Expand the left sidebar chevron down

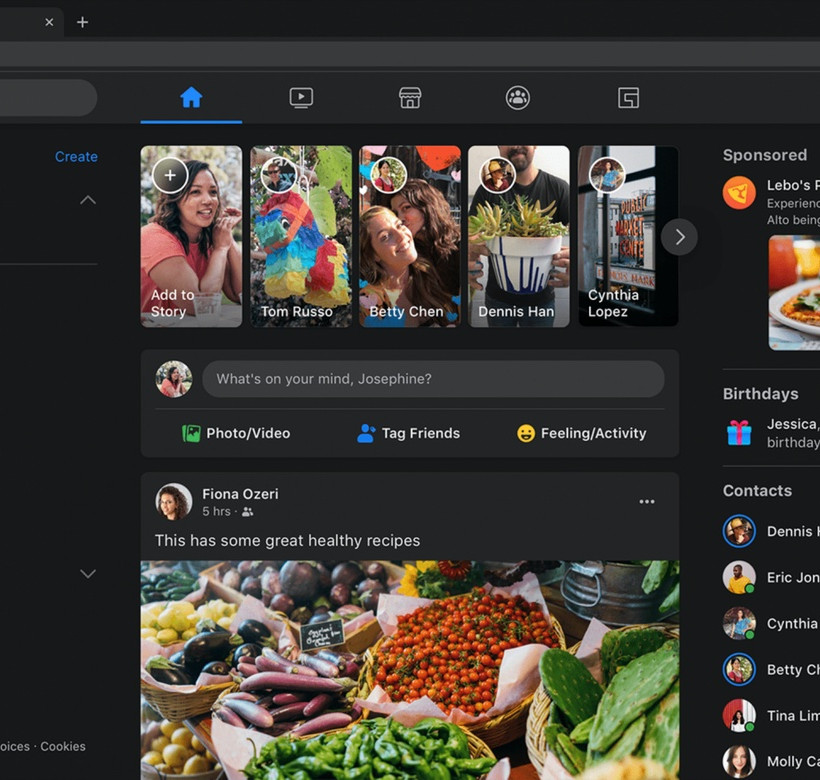tap(88, 574)
